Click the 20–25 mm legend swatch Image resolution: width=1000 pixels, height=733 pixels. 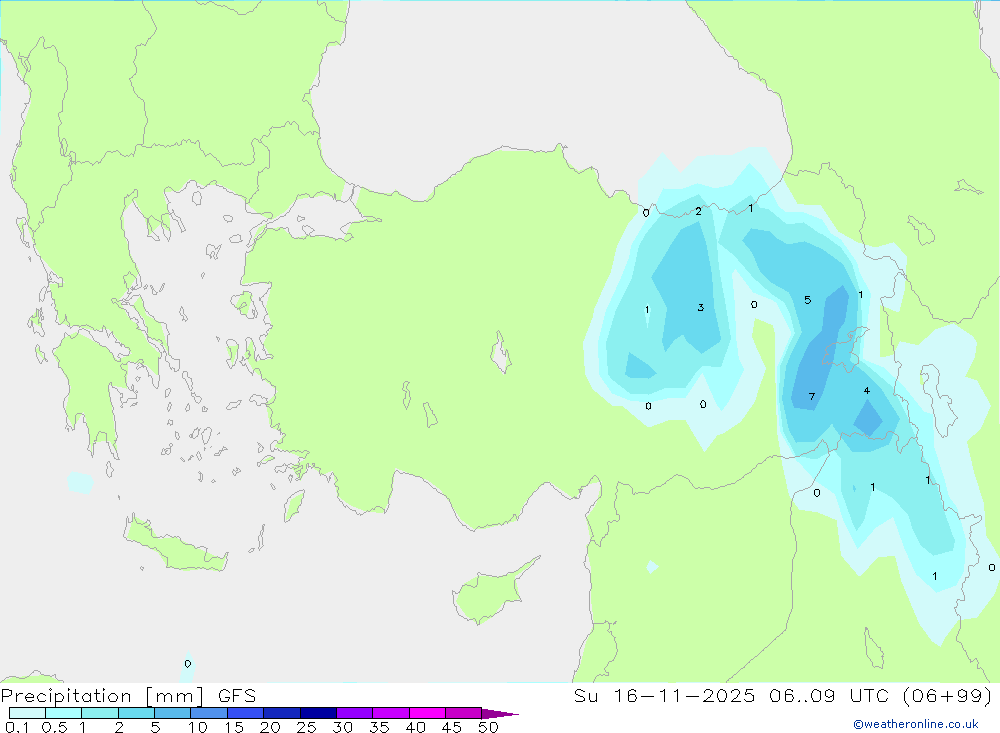282,713
